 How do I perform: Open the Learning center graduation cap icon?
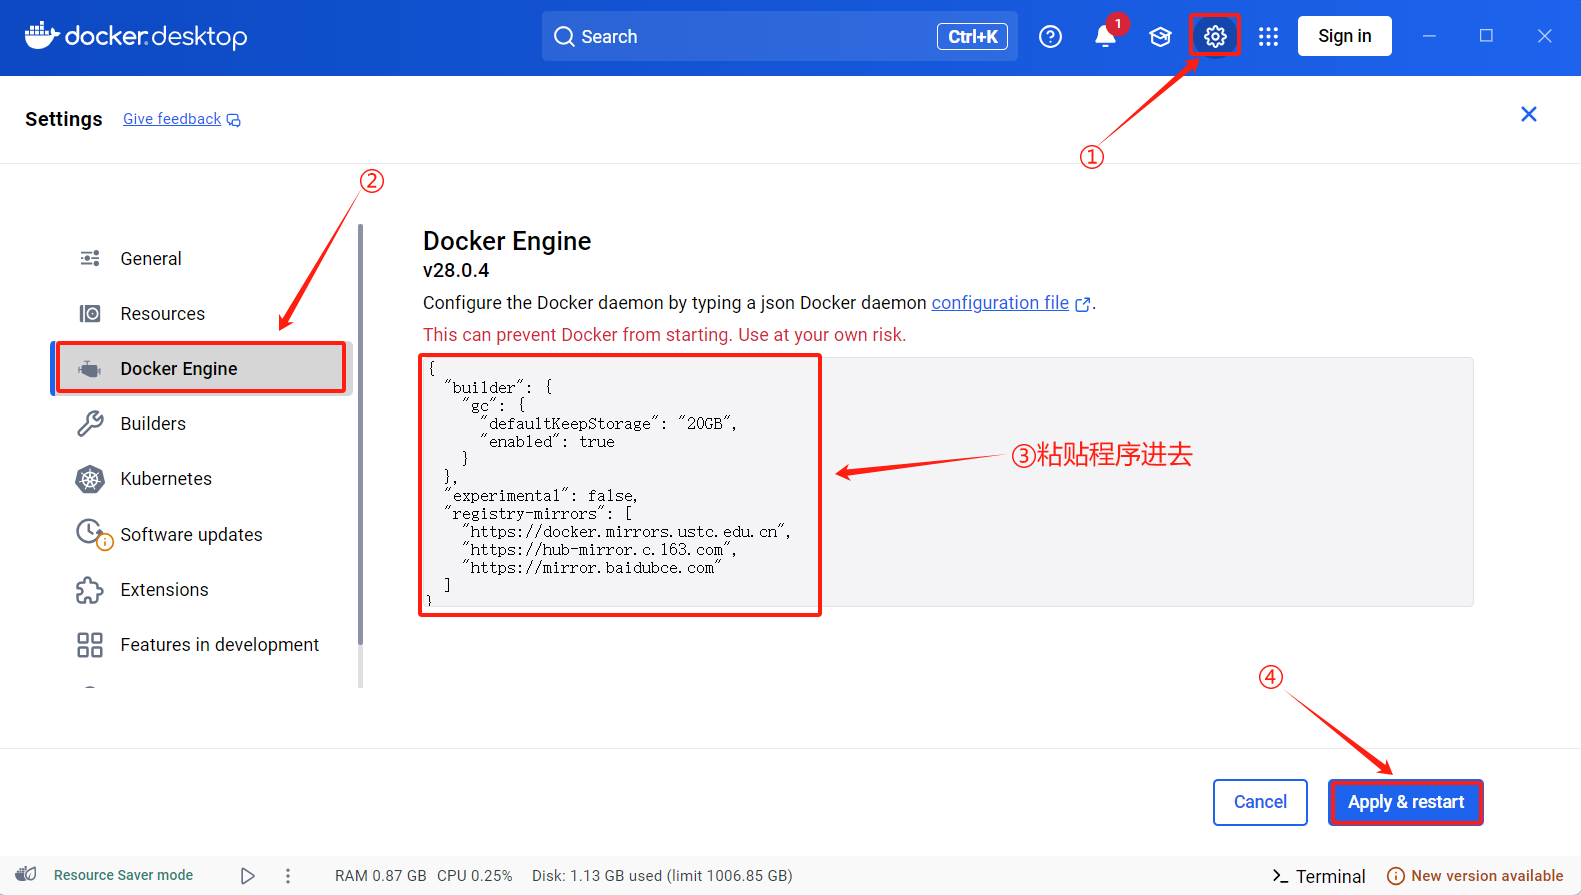tap(1160, 37)
